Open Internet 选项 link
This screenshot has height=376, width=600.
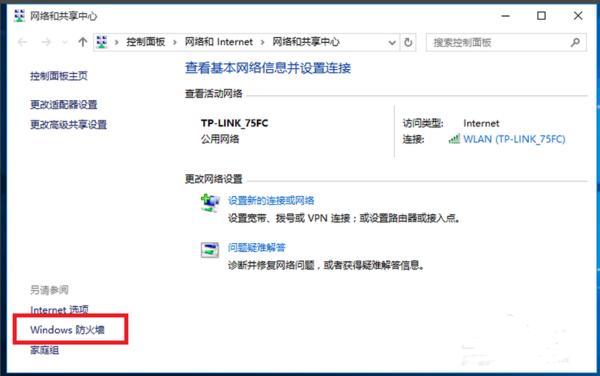click(59, 310)
